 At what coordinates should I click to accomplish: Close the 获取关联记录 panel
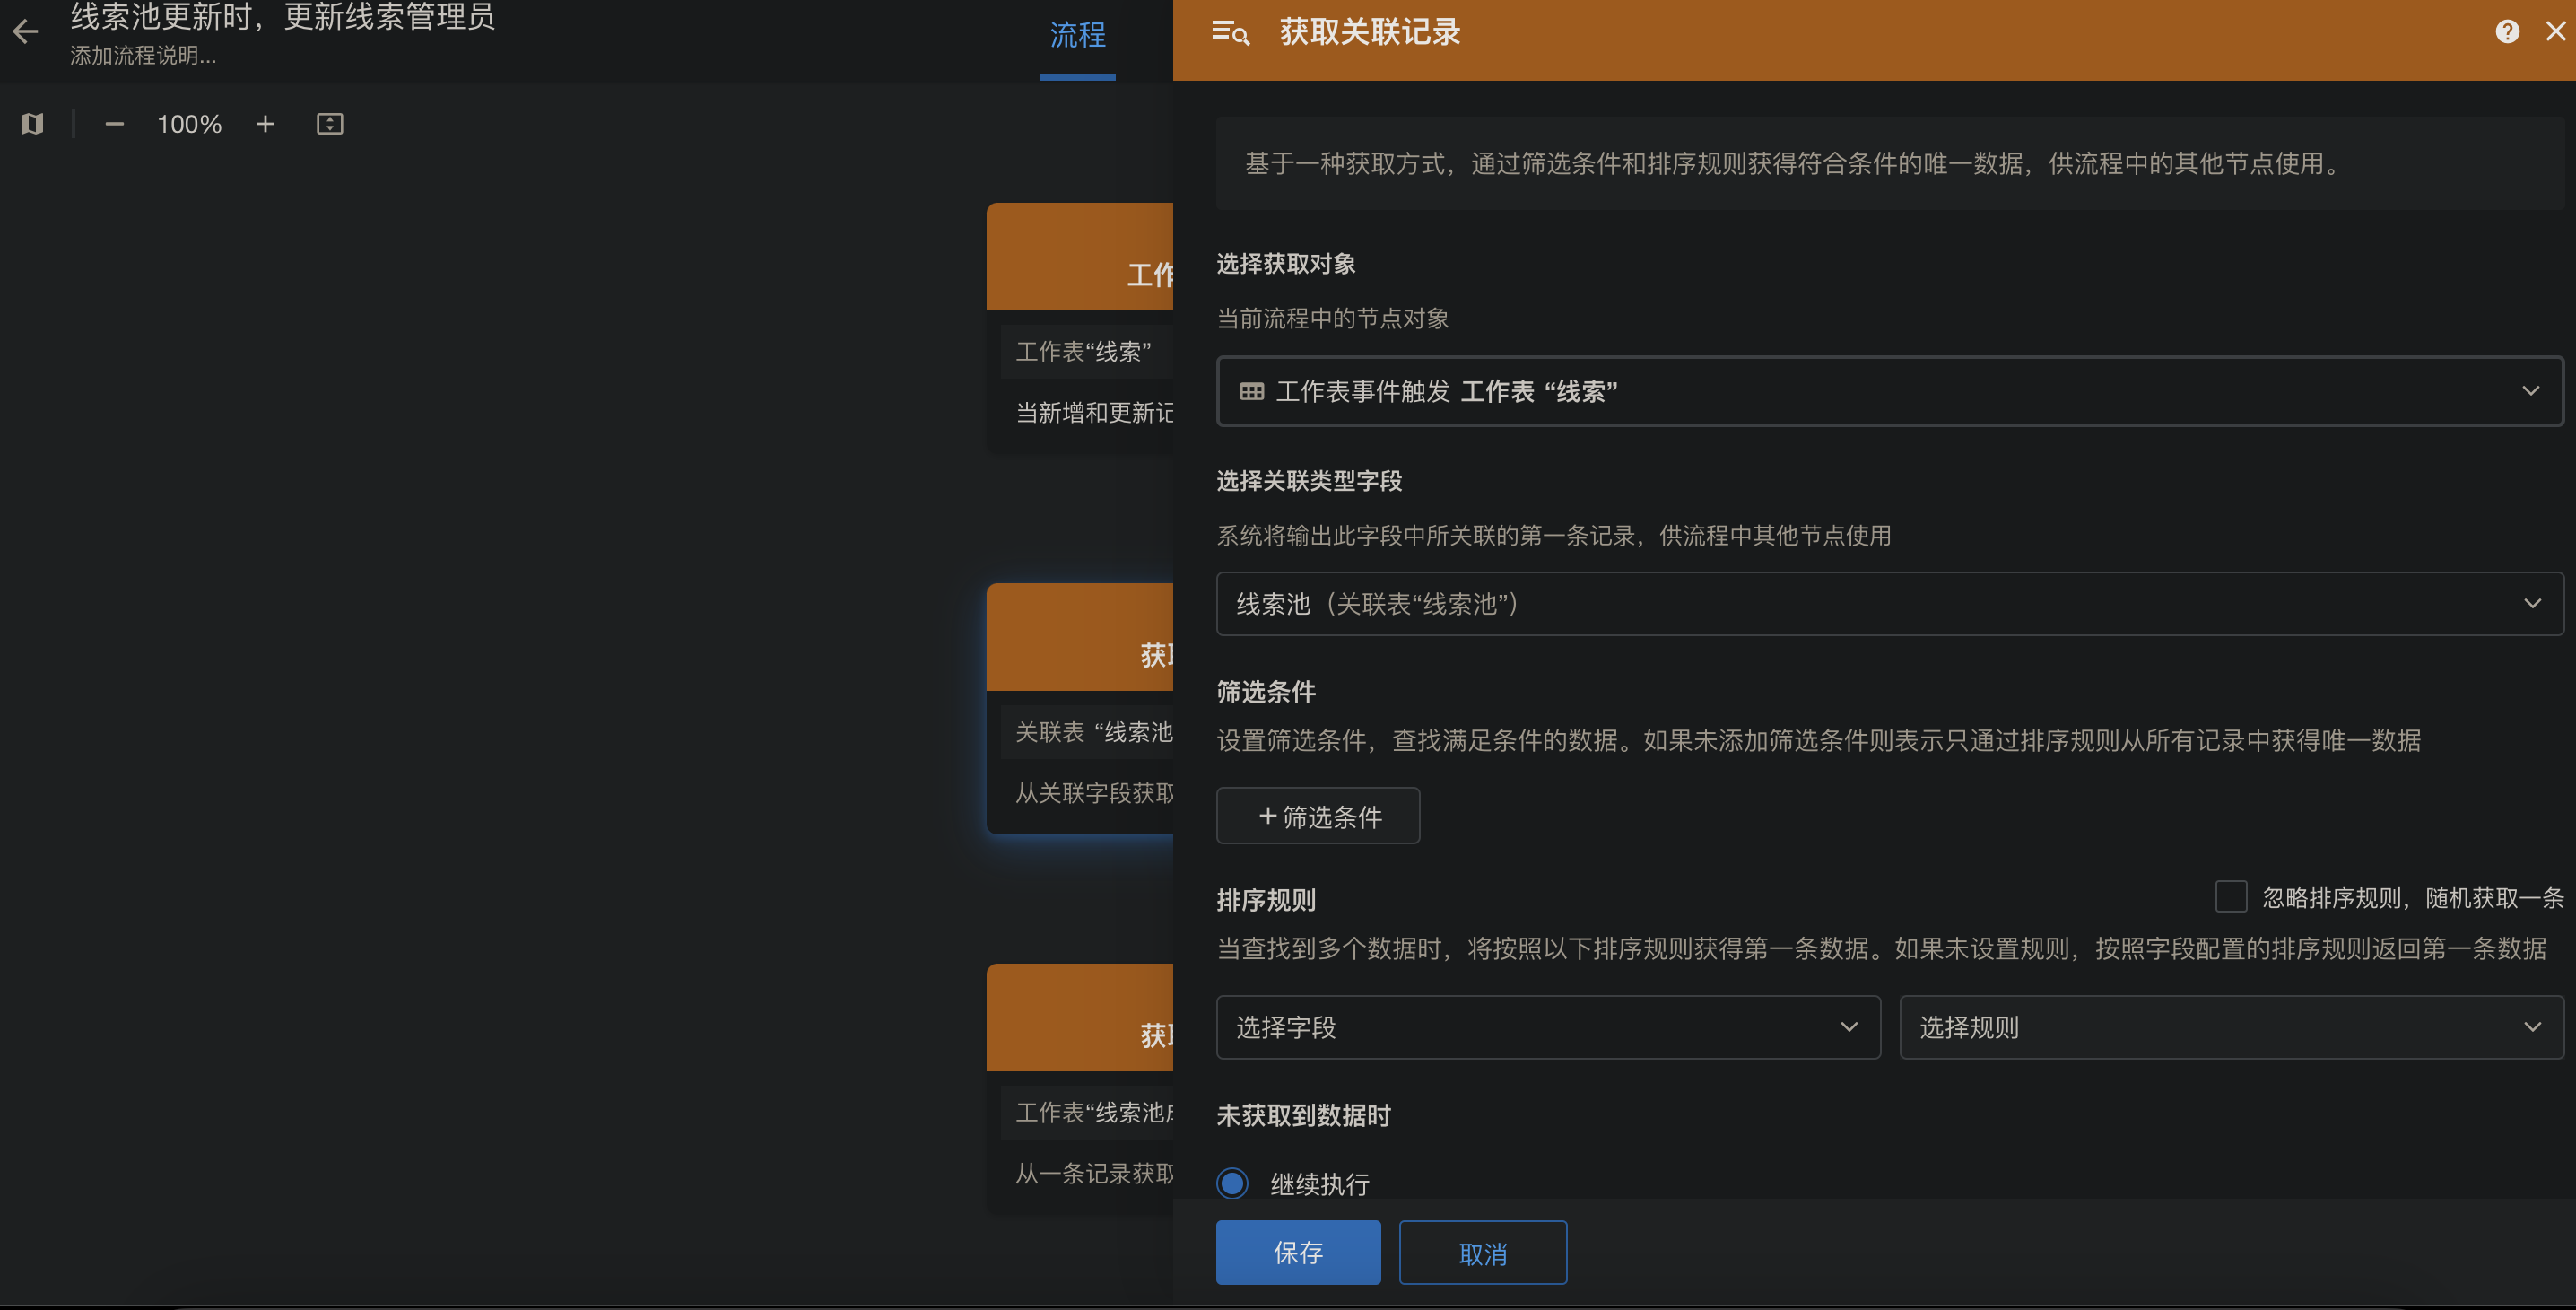(2555, 31)
